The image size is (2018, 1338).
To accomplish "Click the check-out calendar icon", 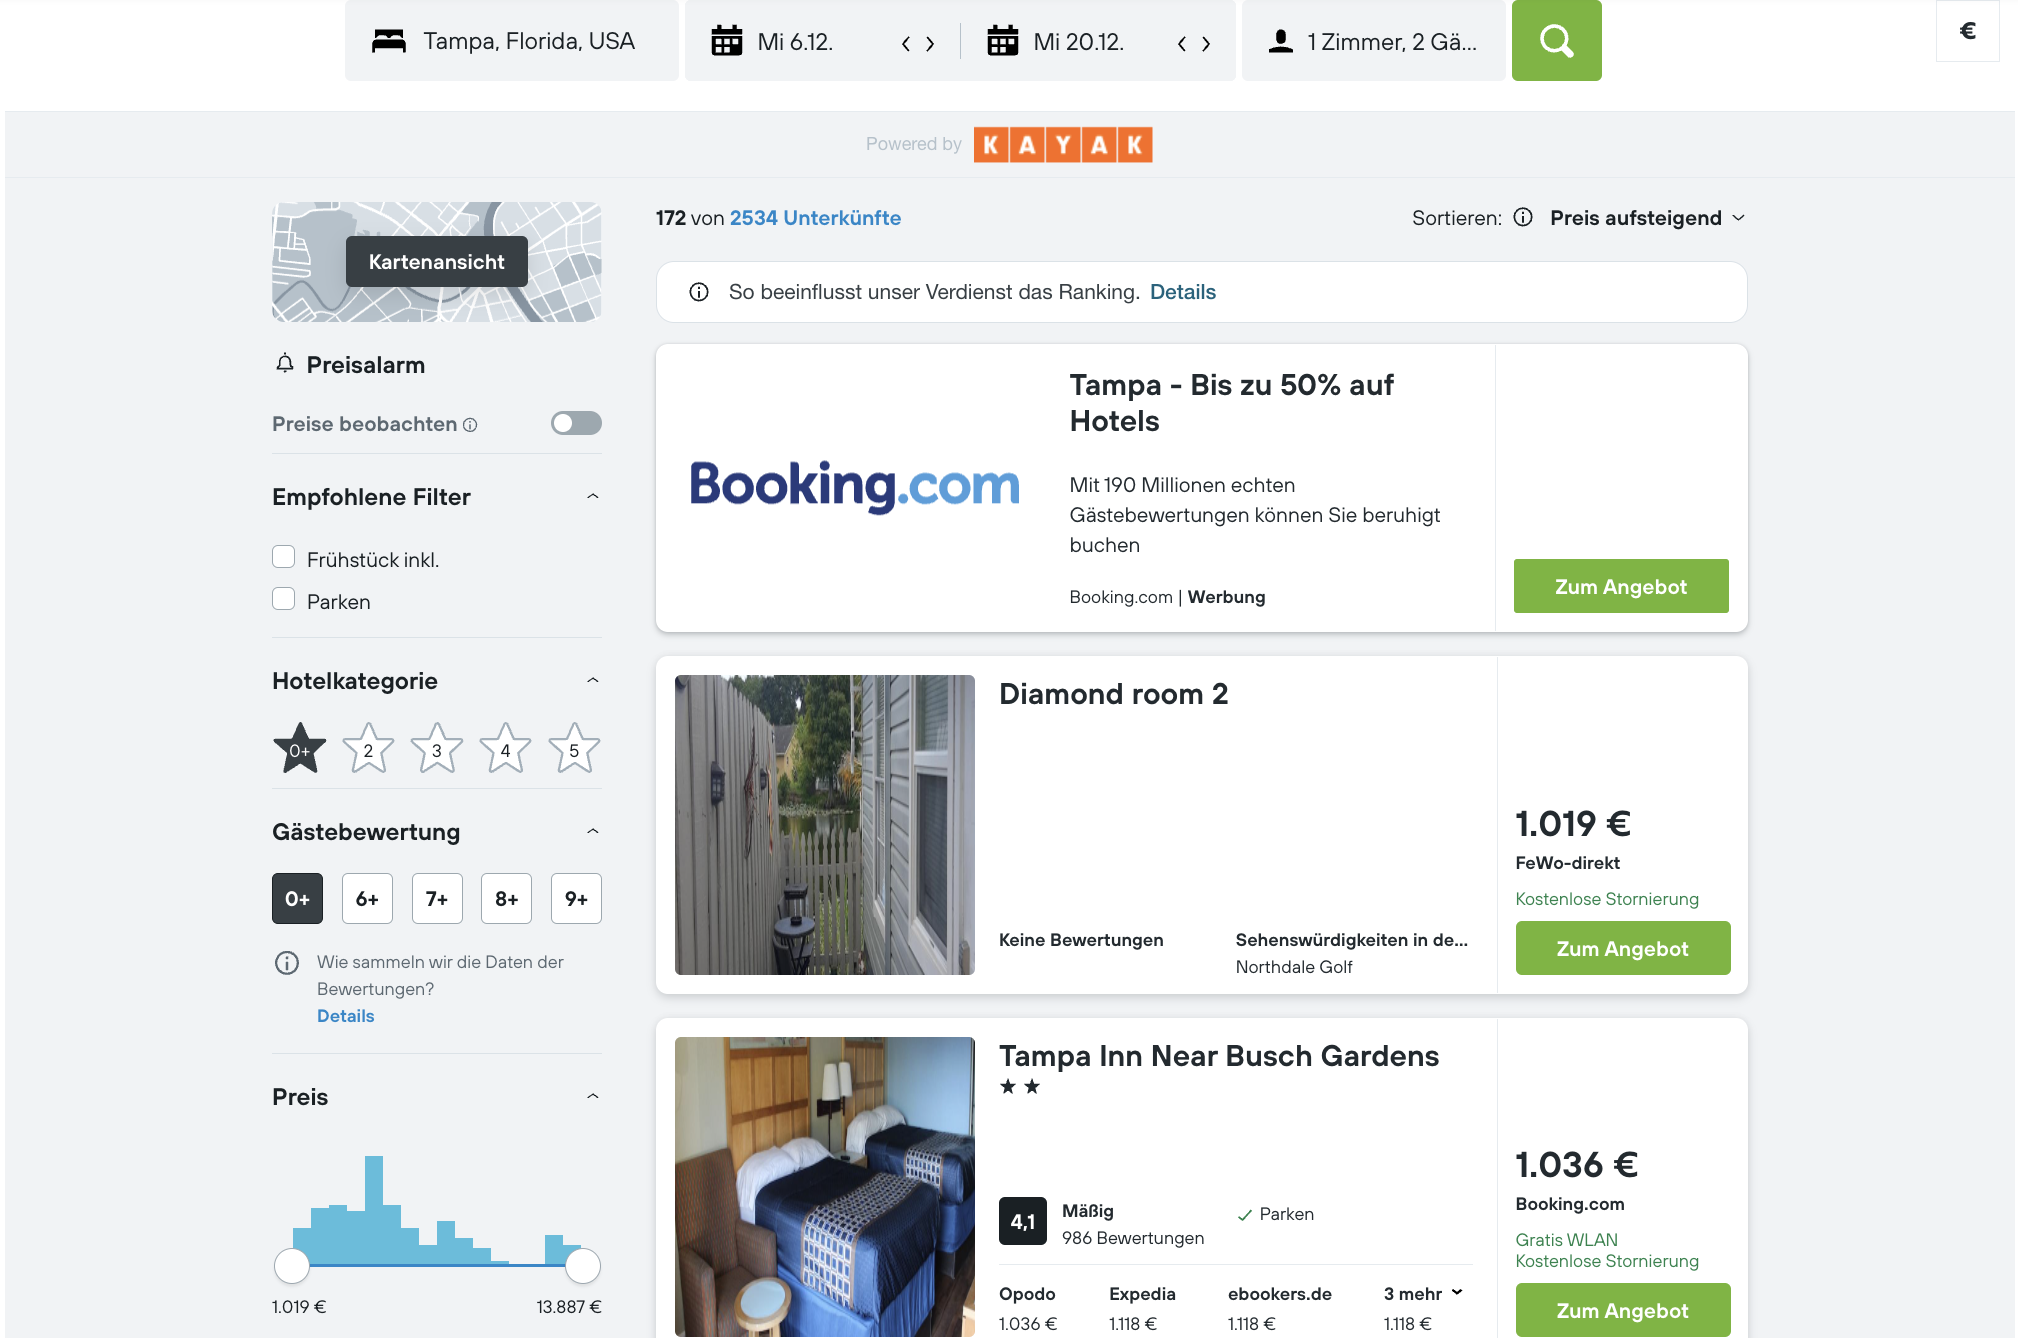I will tap(1003, 41).
